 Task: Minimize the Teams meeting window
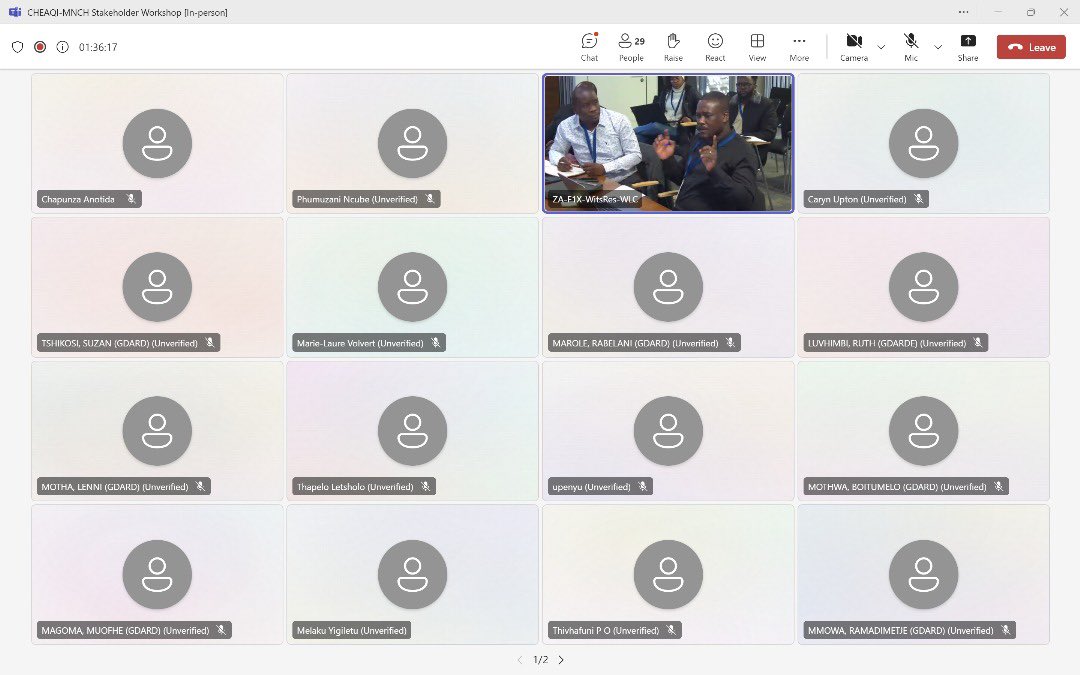point(998,12)
